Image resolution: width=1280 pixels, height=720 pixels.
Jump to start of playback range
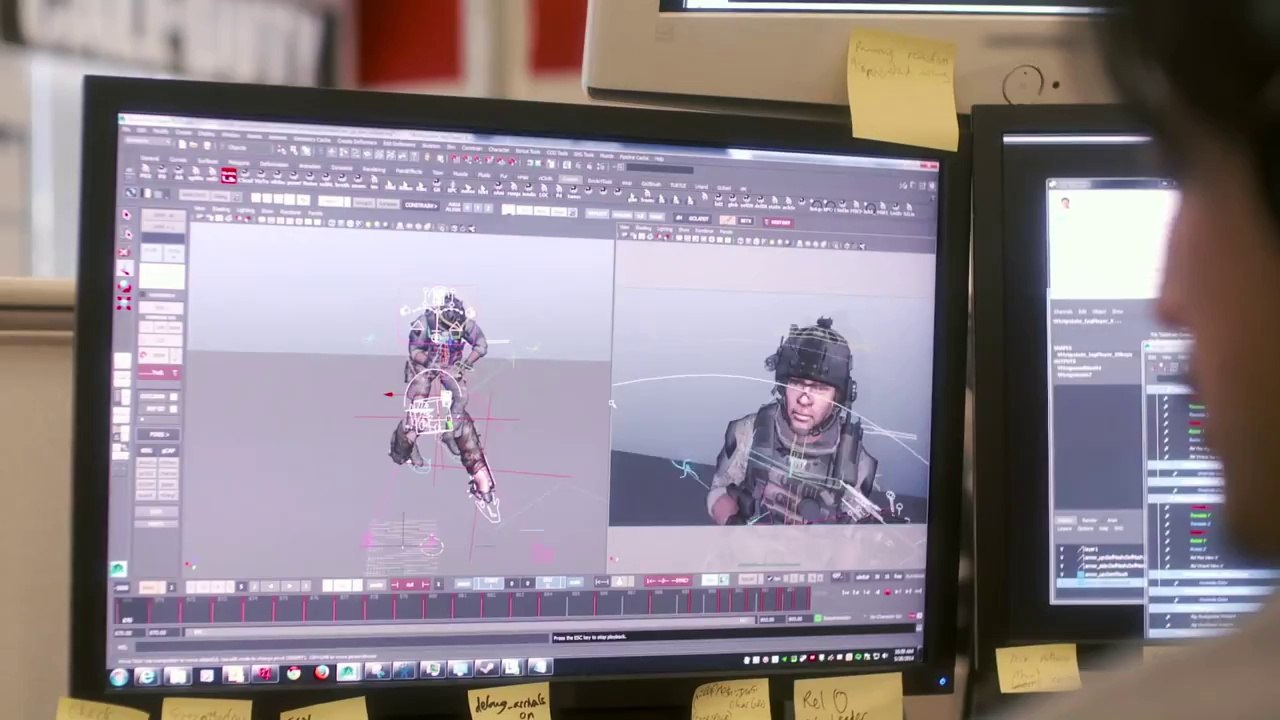[x=846, y=594]
